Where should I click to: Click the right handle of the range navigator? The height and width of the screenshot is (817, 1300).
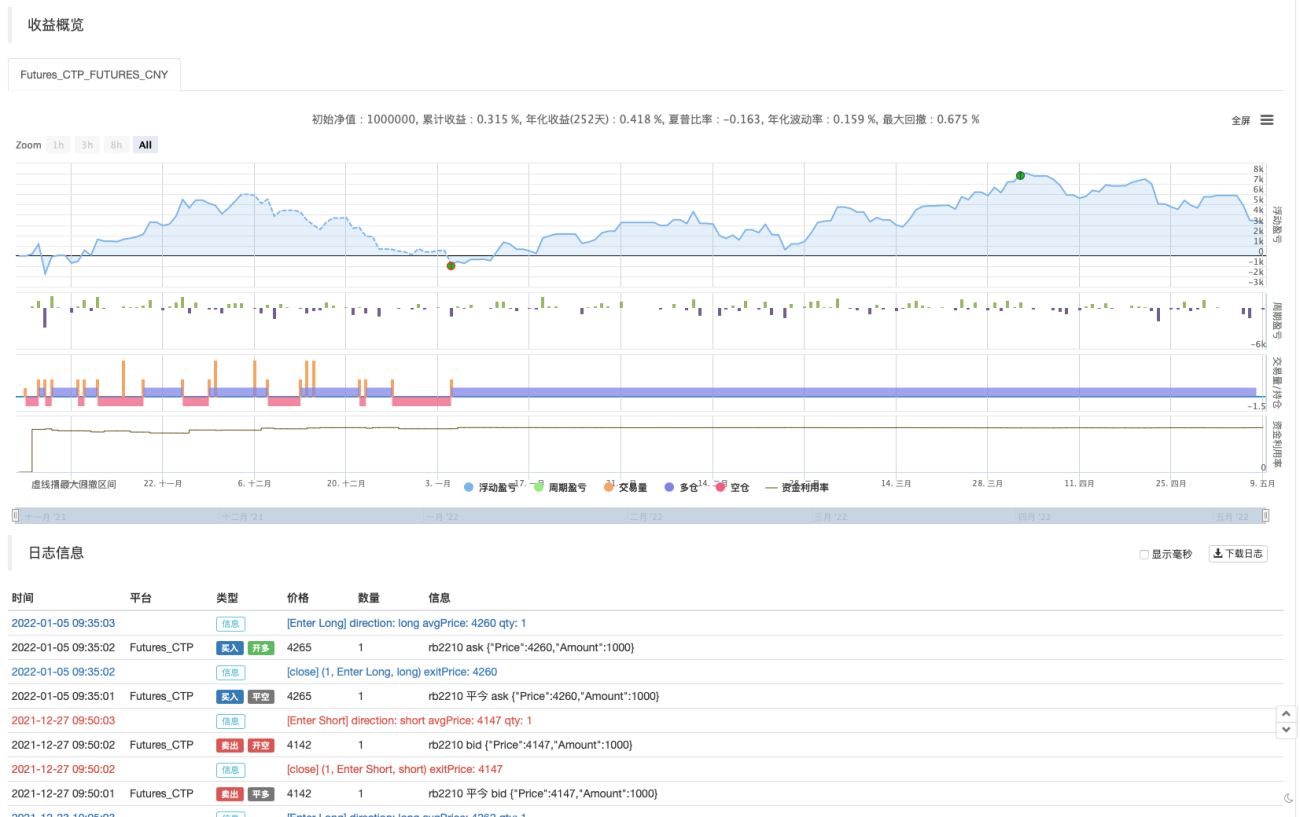click(x=1266, y=516)
